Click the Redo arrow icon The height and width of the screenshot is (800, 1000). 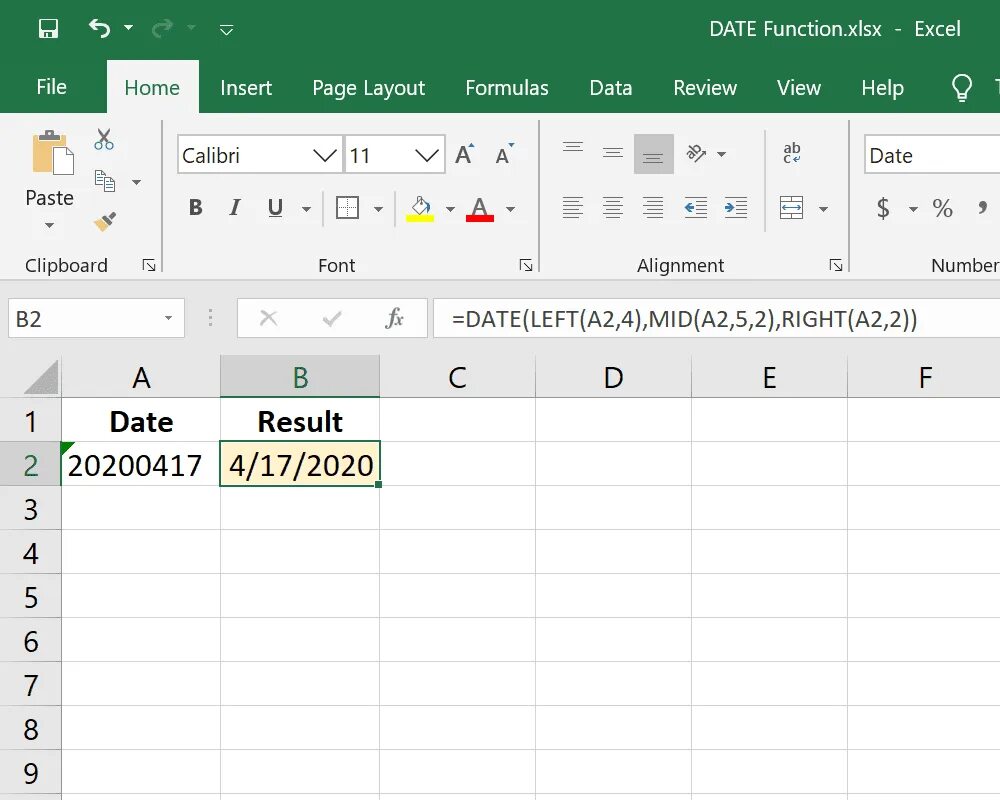click(x=163, y=28)
